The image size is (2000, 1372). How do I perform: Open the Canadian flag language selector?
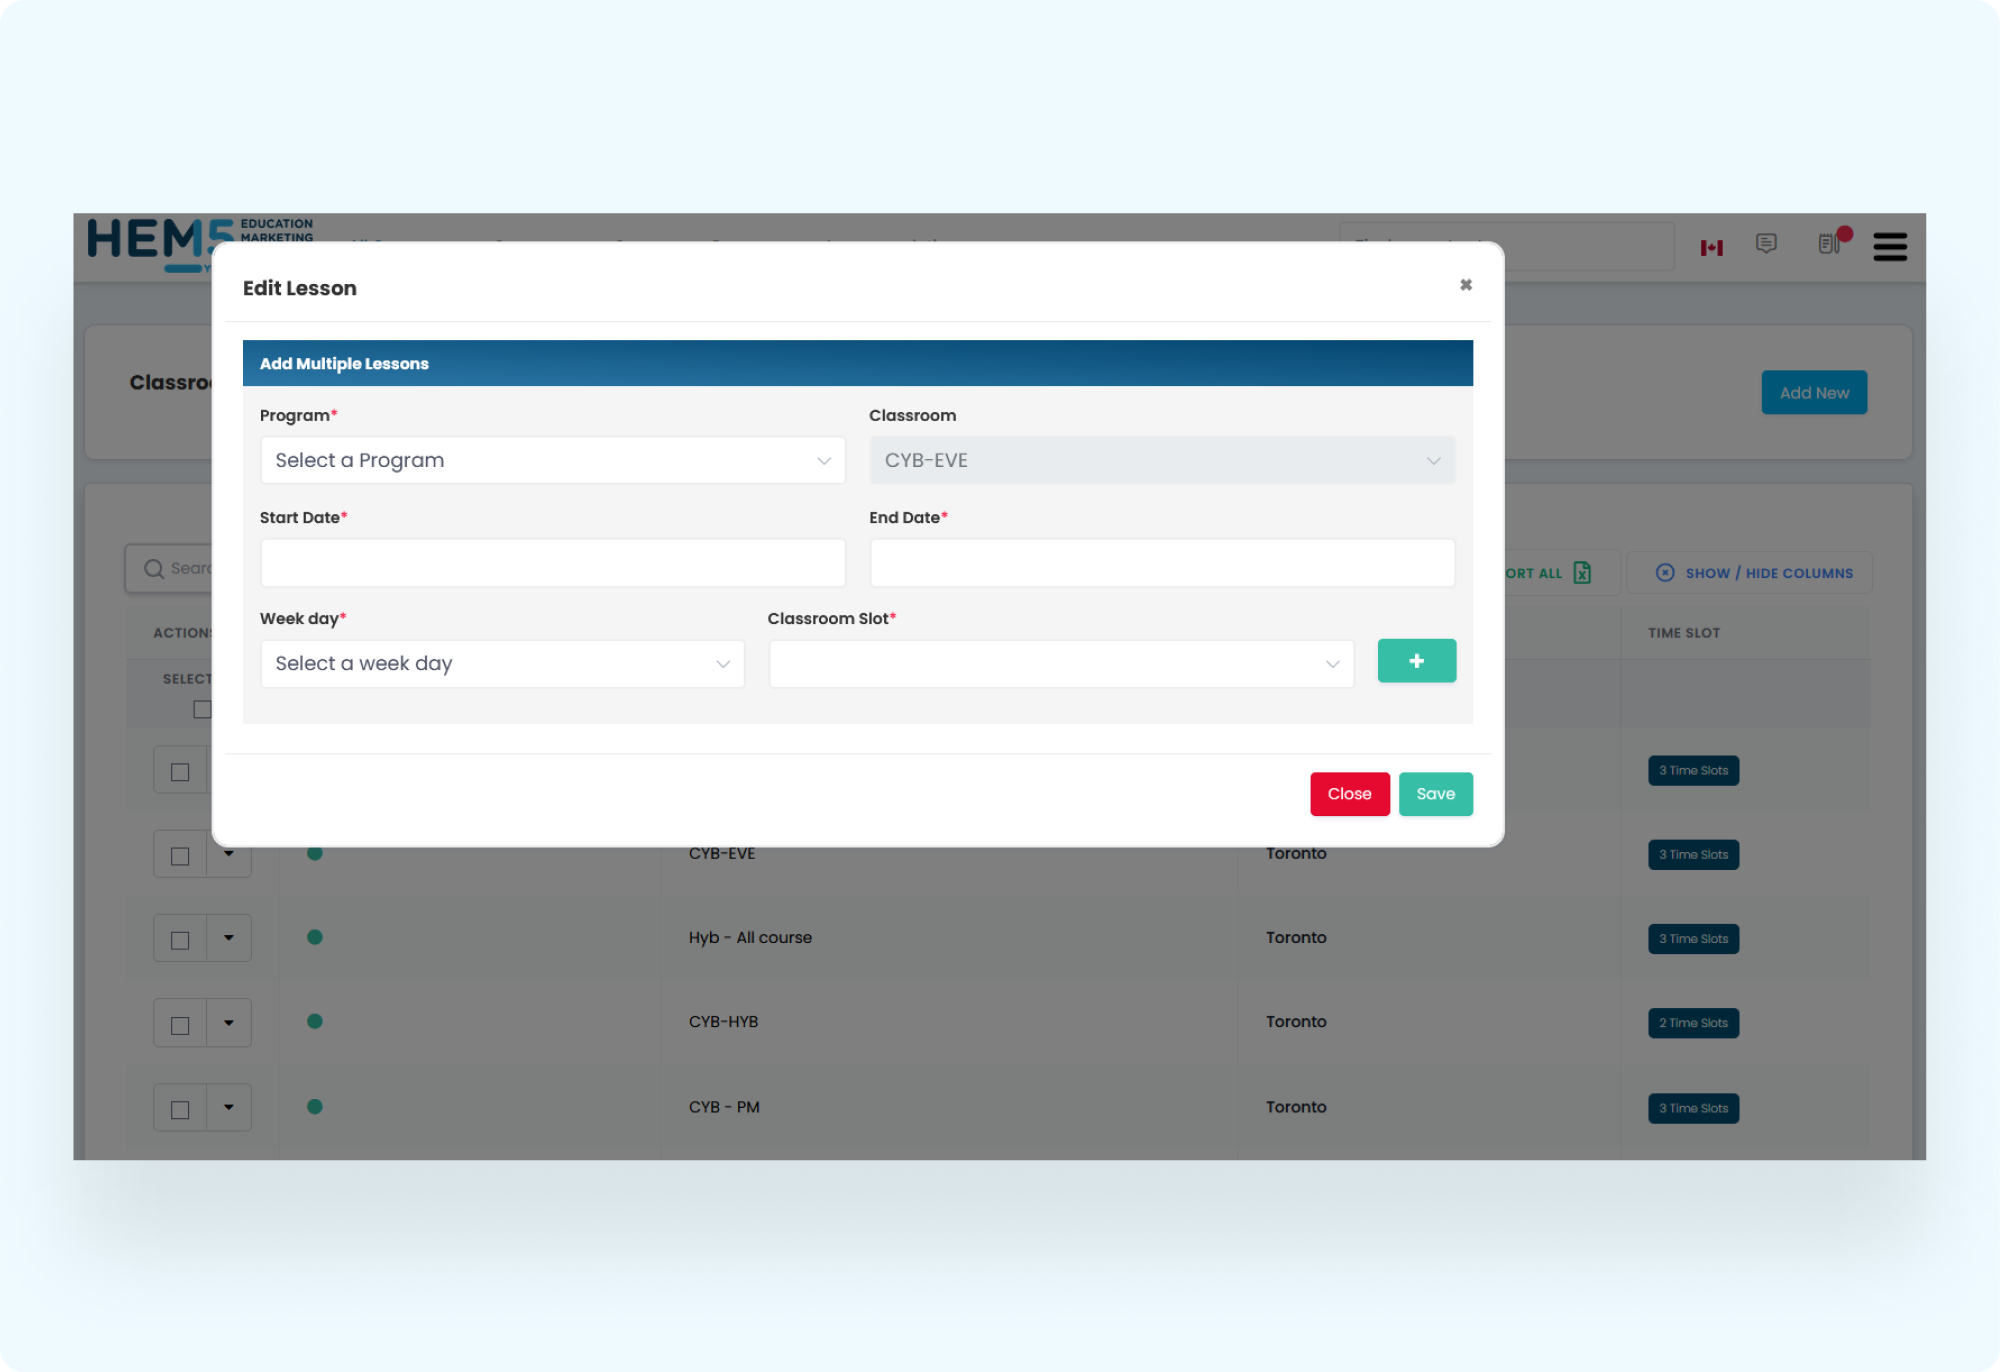(x=1712, y=246)
